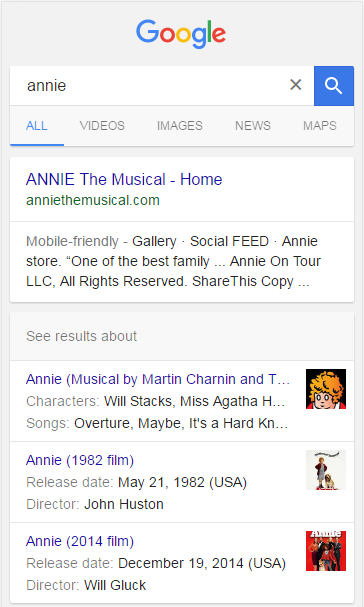Click the cartoon Annie musical thumbnail

coord(326,389)
